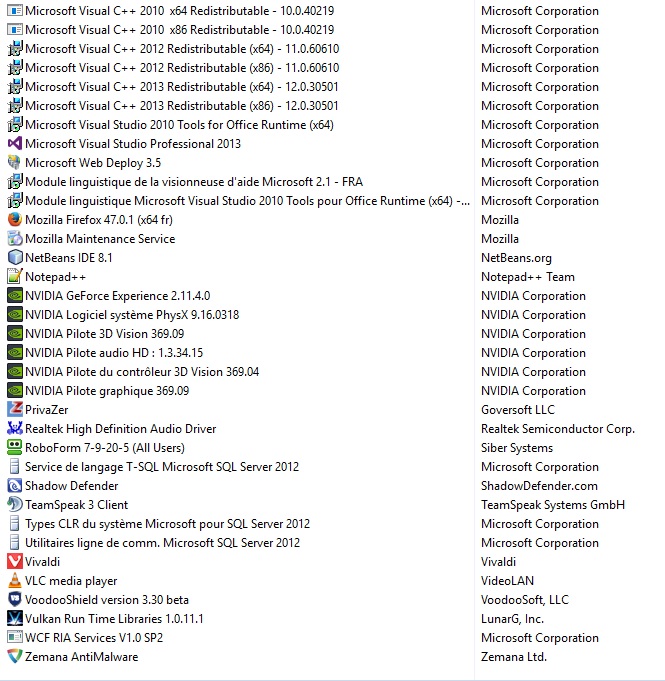Click the Mozilla Firefox 47.0.1 icon
The height and width of the screenshot is (681, 665).
pyautogui.click(x=15, y=219)
